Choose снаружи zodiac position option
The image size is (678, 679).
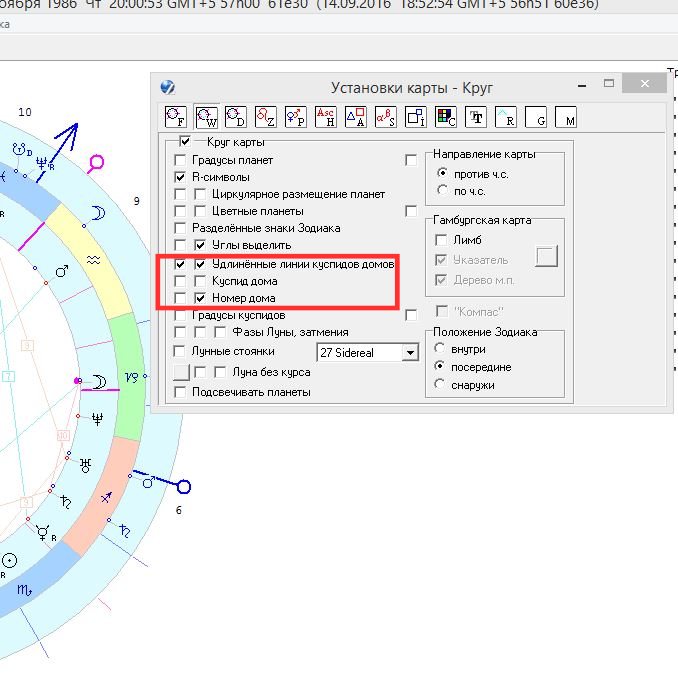click(442, 385)
